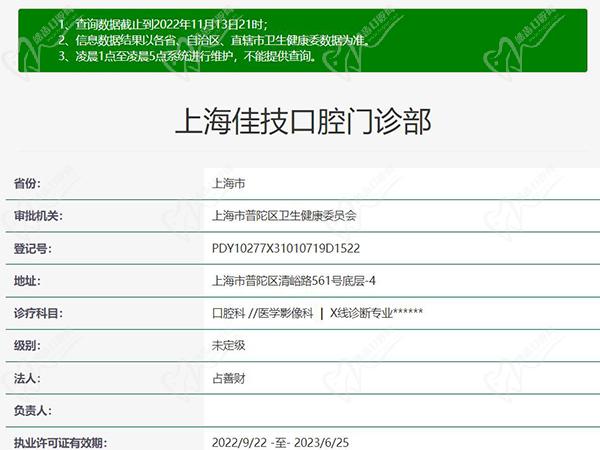This screenshot has width=600, height=450.
Task: Select the level value 未定级
Action: (229, 346)
